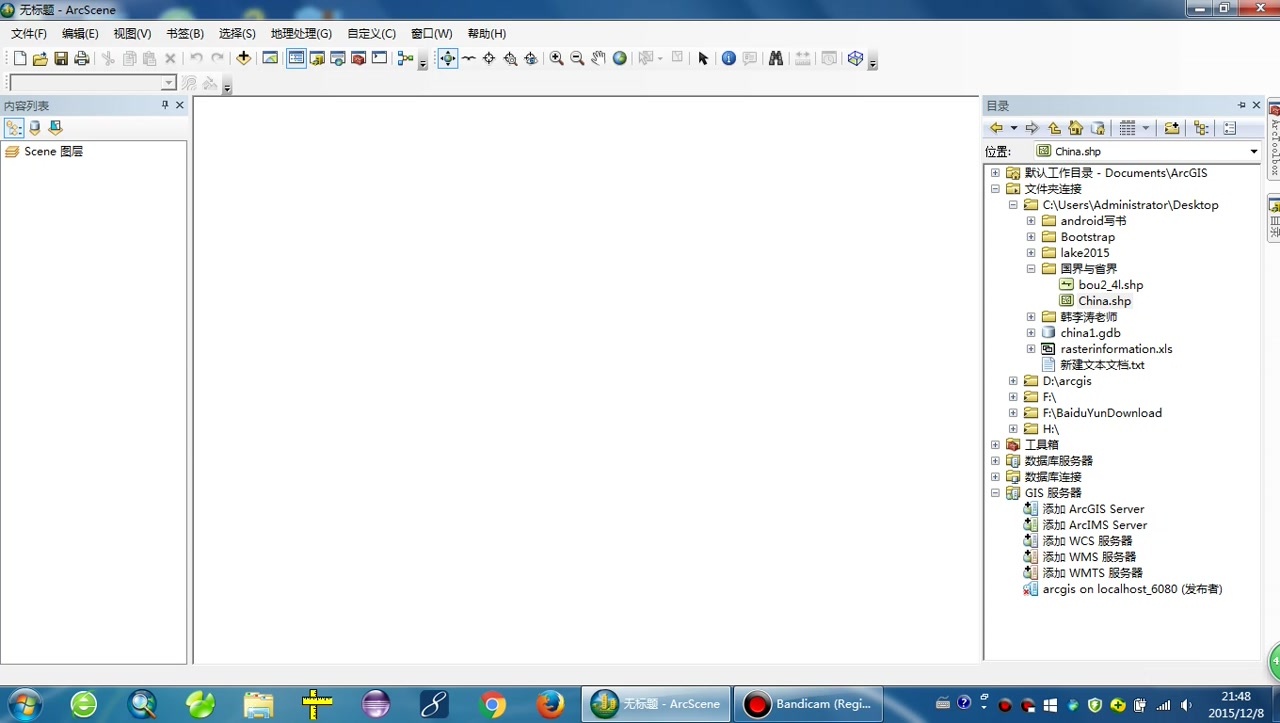Collapse the 国界与省界 folder

coord(1031,269)
